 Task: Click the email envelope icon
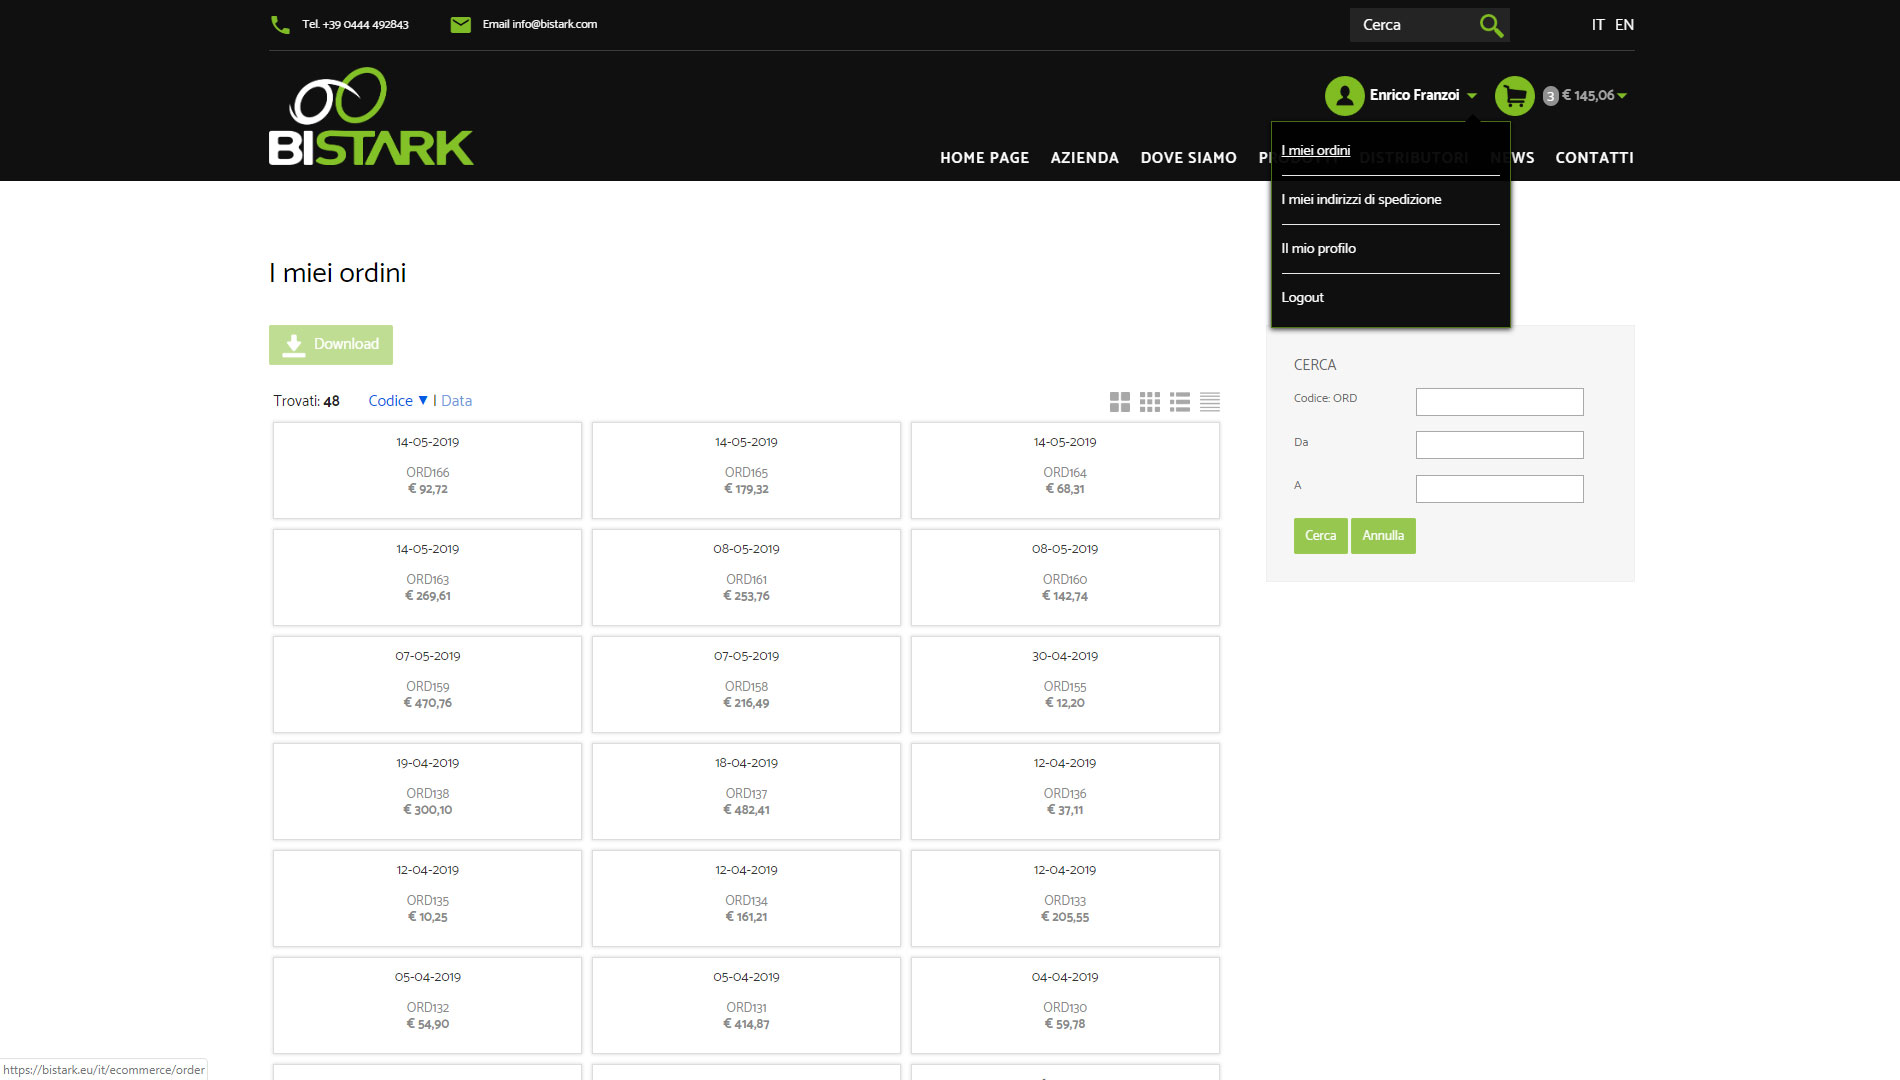[x=460, y=25]
